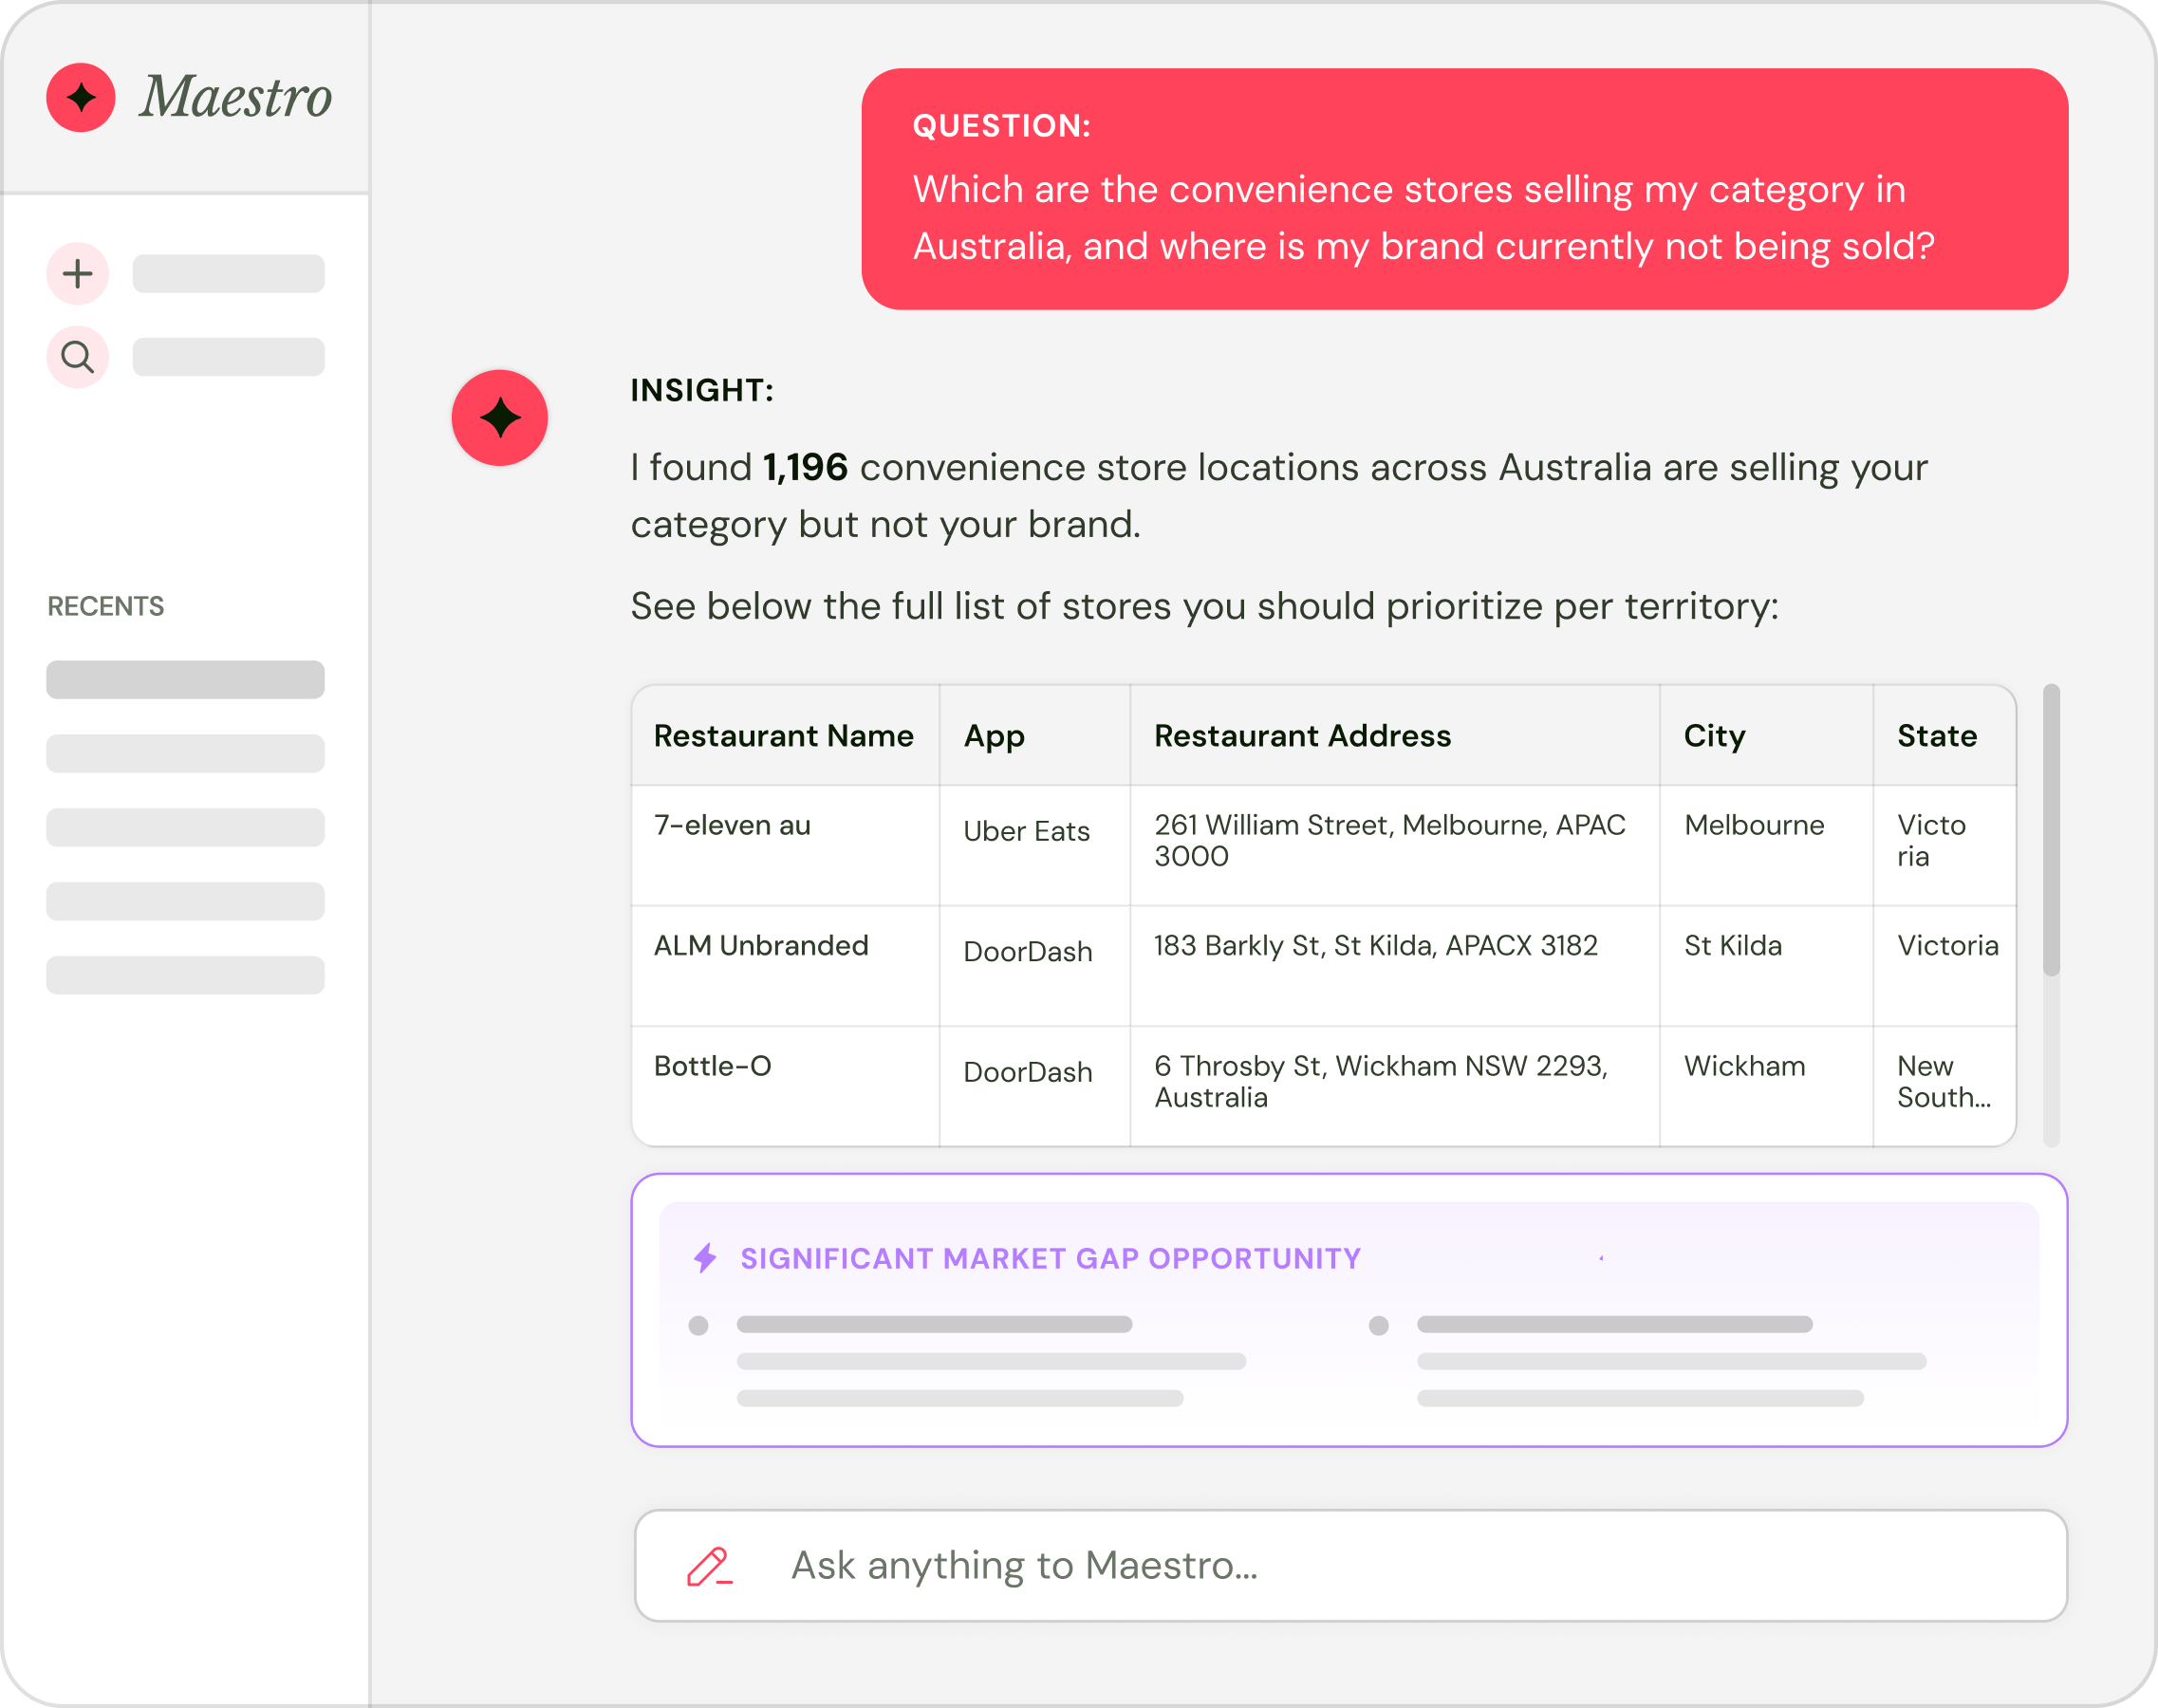Open the search magnifier icon
2158x1708 pixels.
point(78,357)
